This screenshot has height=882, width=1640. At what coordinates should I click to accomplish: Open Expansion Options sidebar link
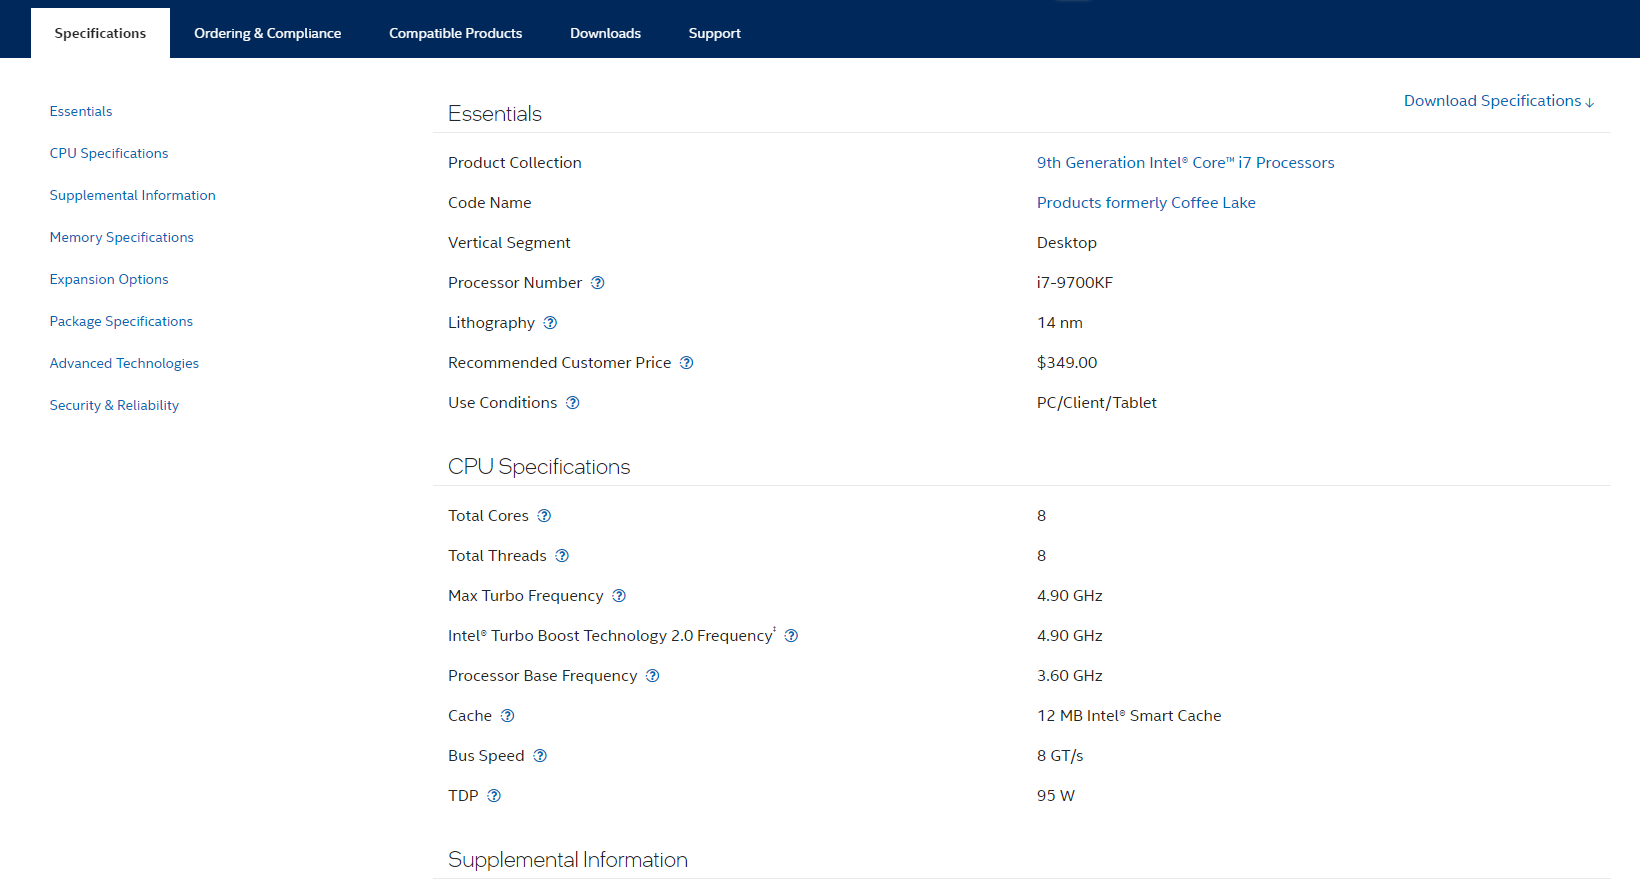coord(109,279)
